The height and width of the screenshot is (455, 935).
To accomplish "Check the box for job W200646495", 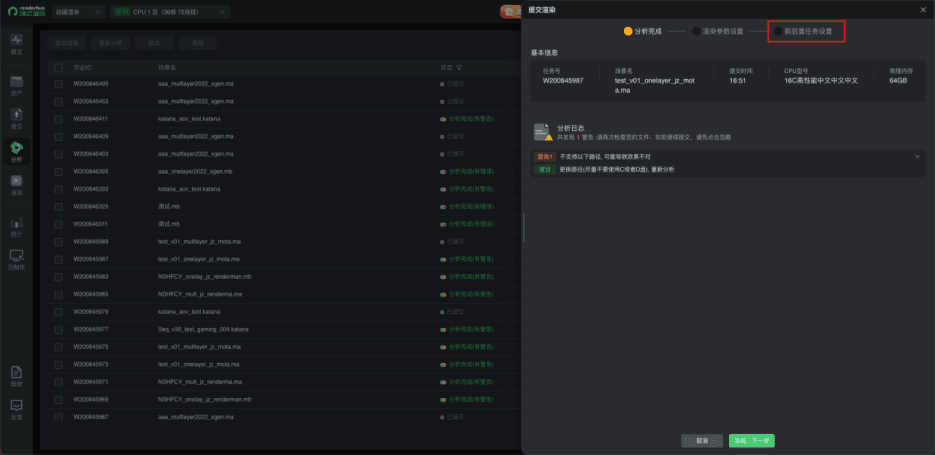I will click(59, 84).
